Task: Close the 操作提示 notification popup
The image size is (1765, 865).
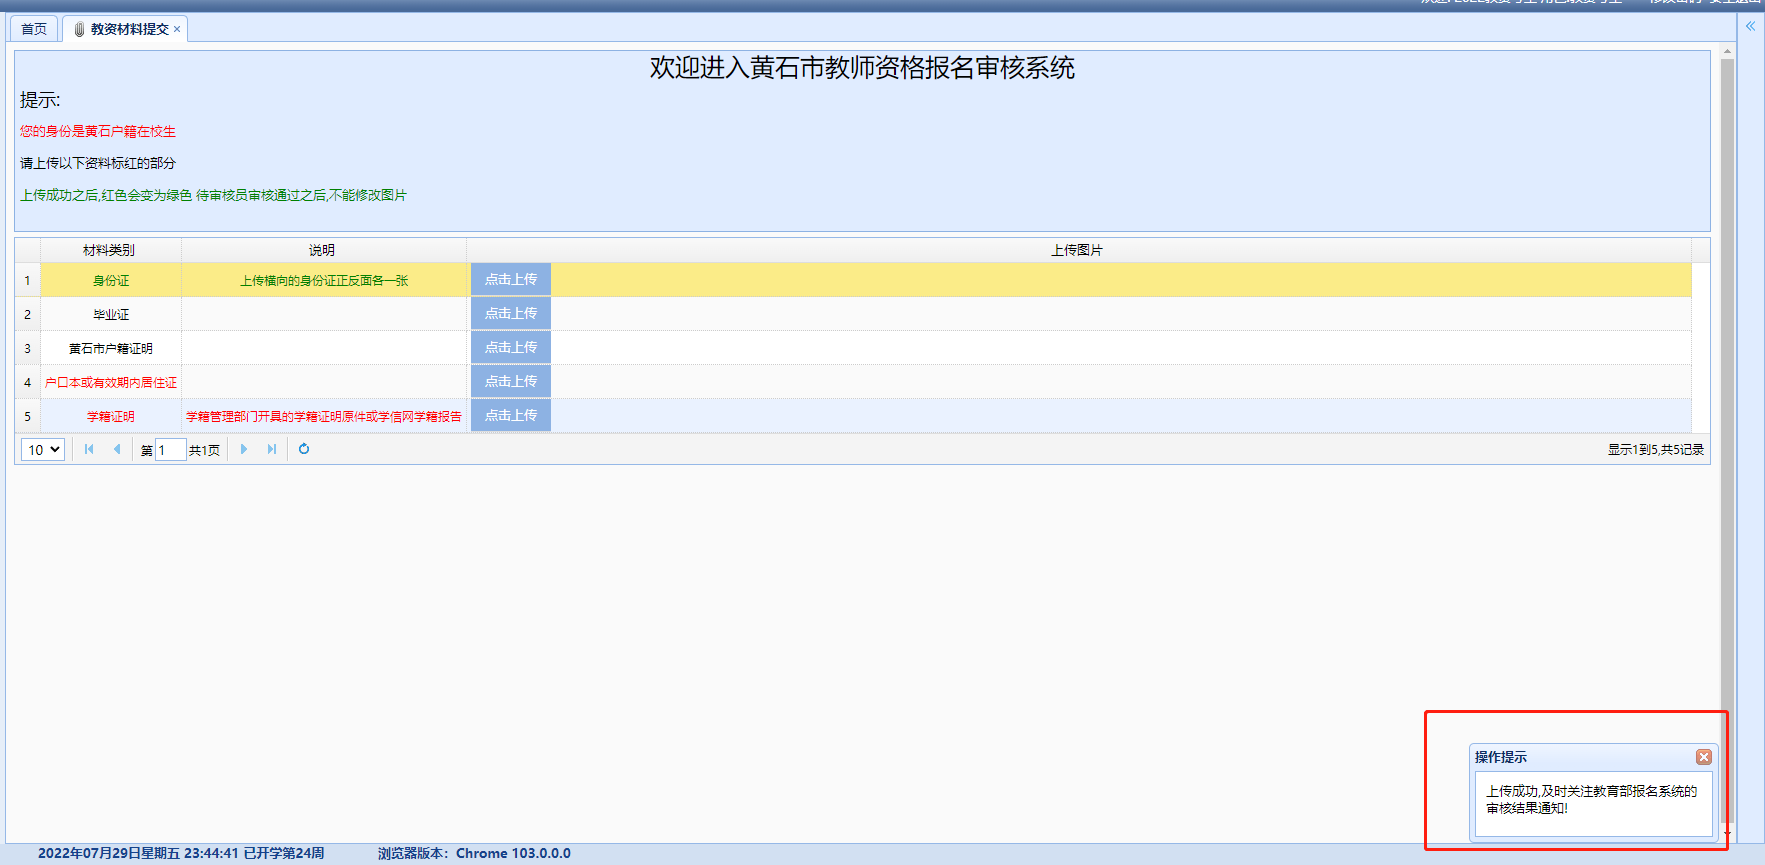Action: 1703,757
